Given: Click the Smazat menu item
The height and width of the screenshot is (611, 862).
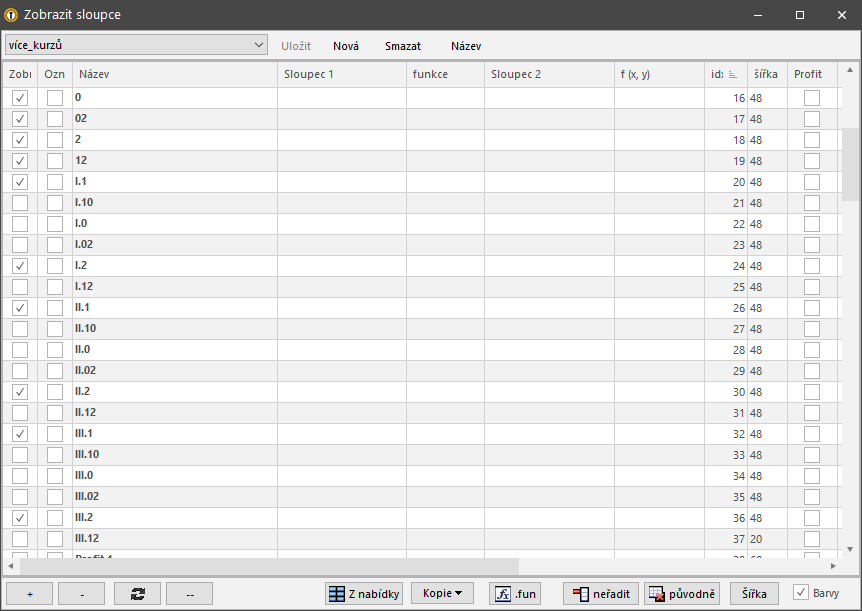Looking at the screenshot, I should click(x=403, y=46).
